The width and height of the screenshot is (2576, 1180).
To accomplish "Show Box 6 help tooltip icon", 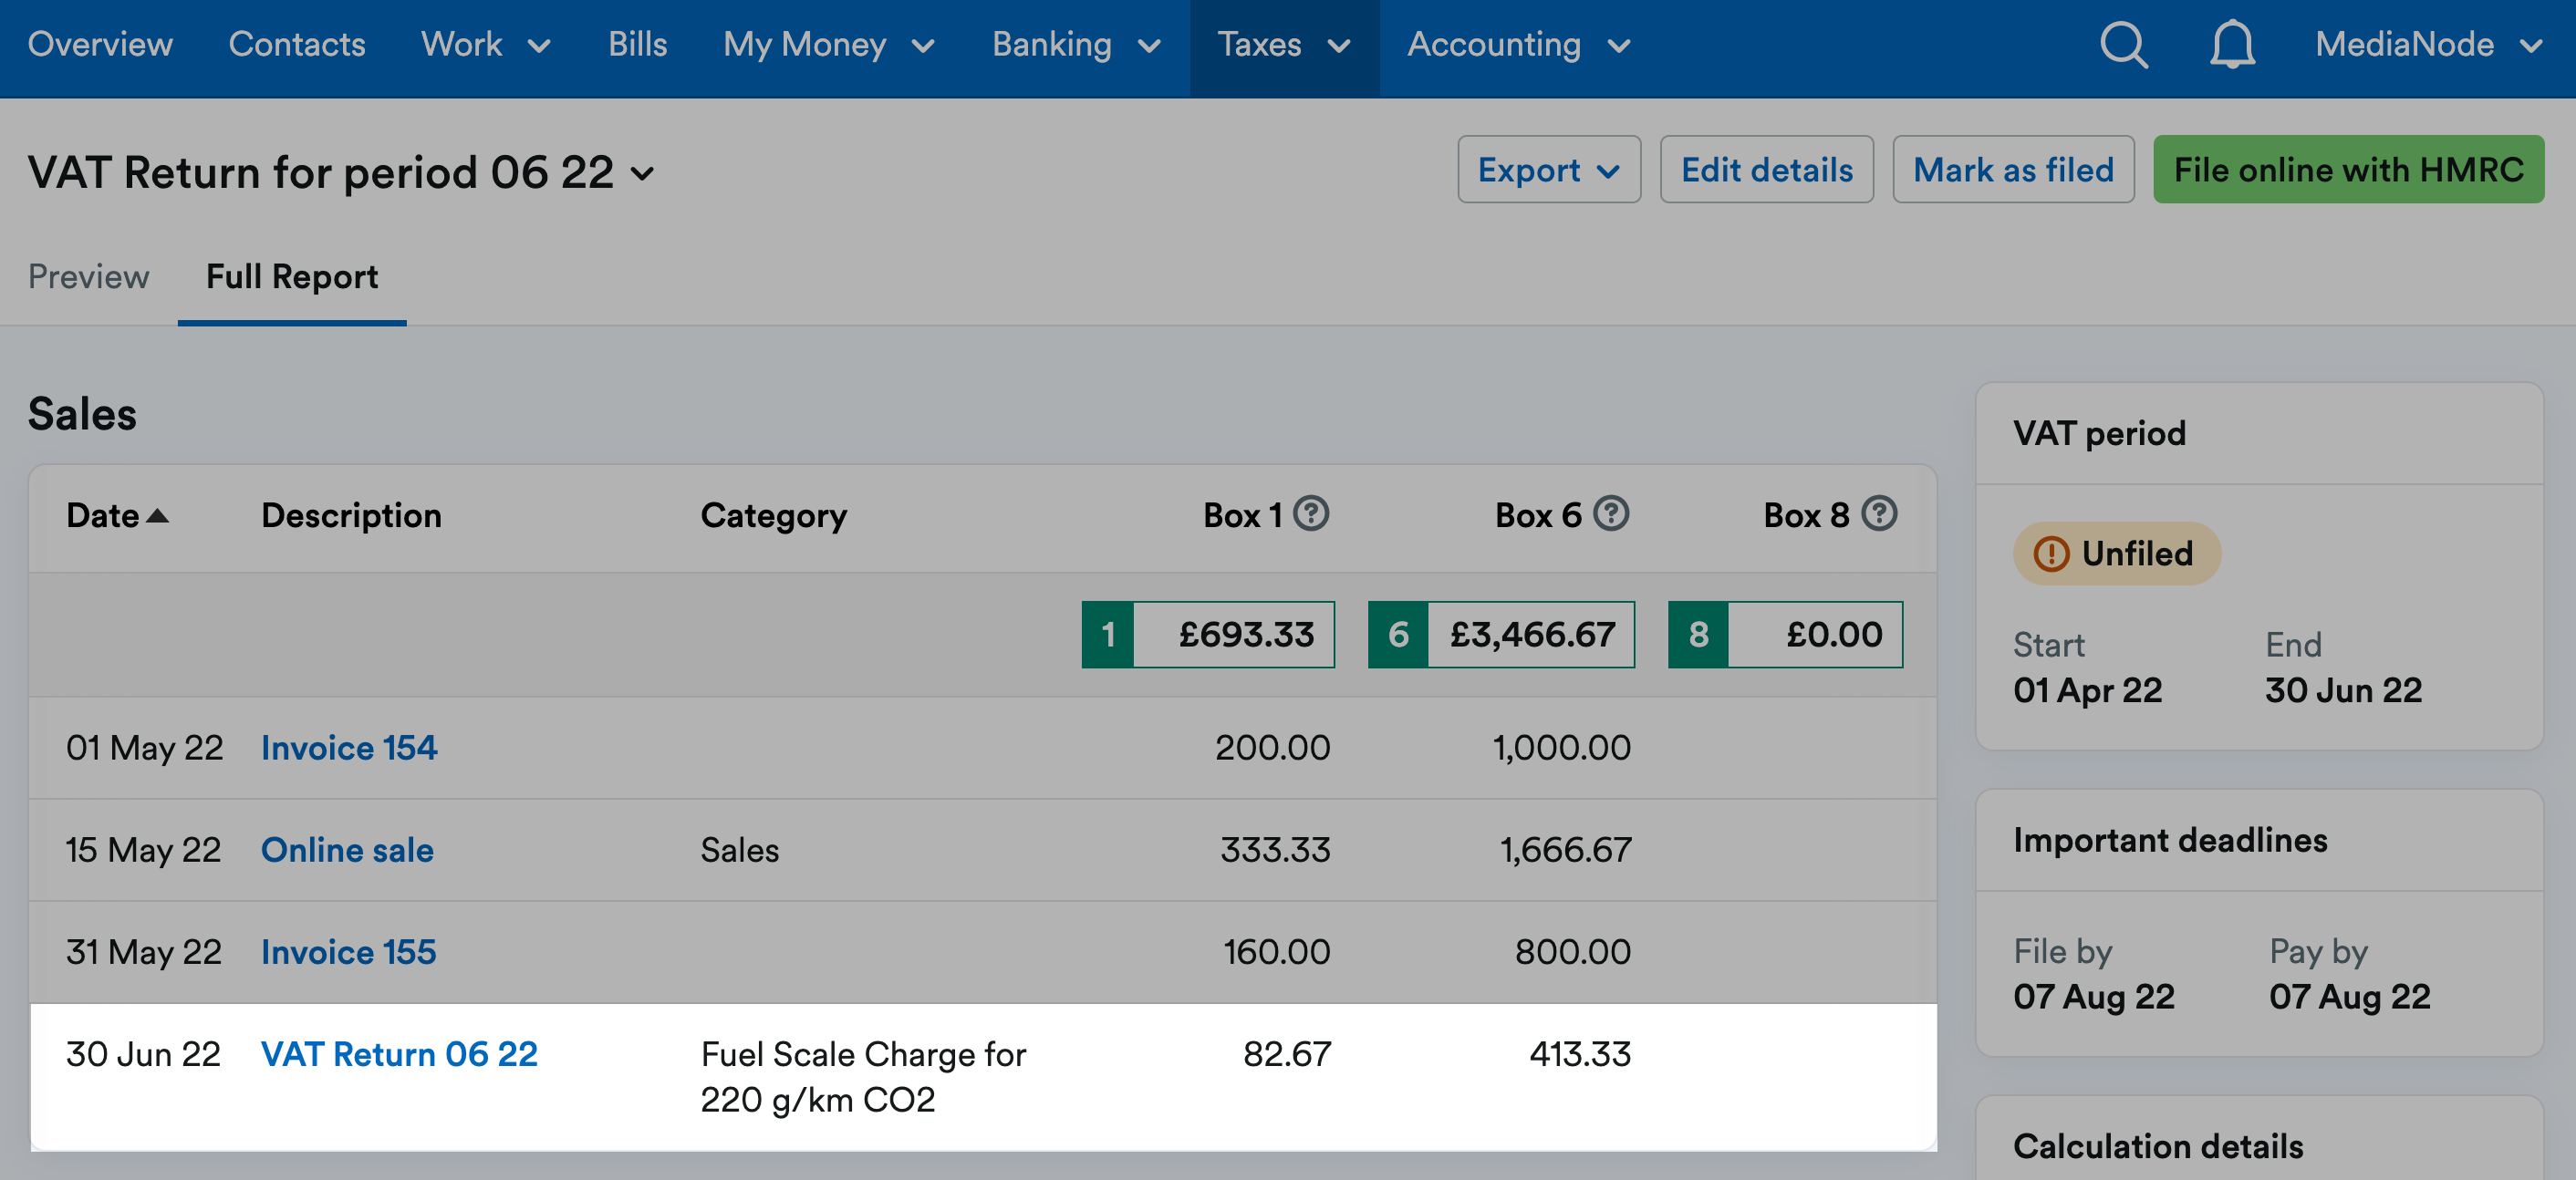I will 1611,514.
